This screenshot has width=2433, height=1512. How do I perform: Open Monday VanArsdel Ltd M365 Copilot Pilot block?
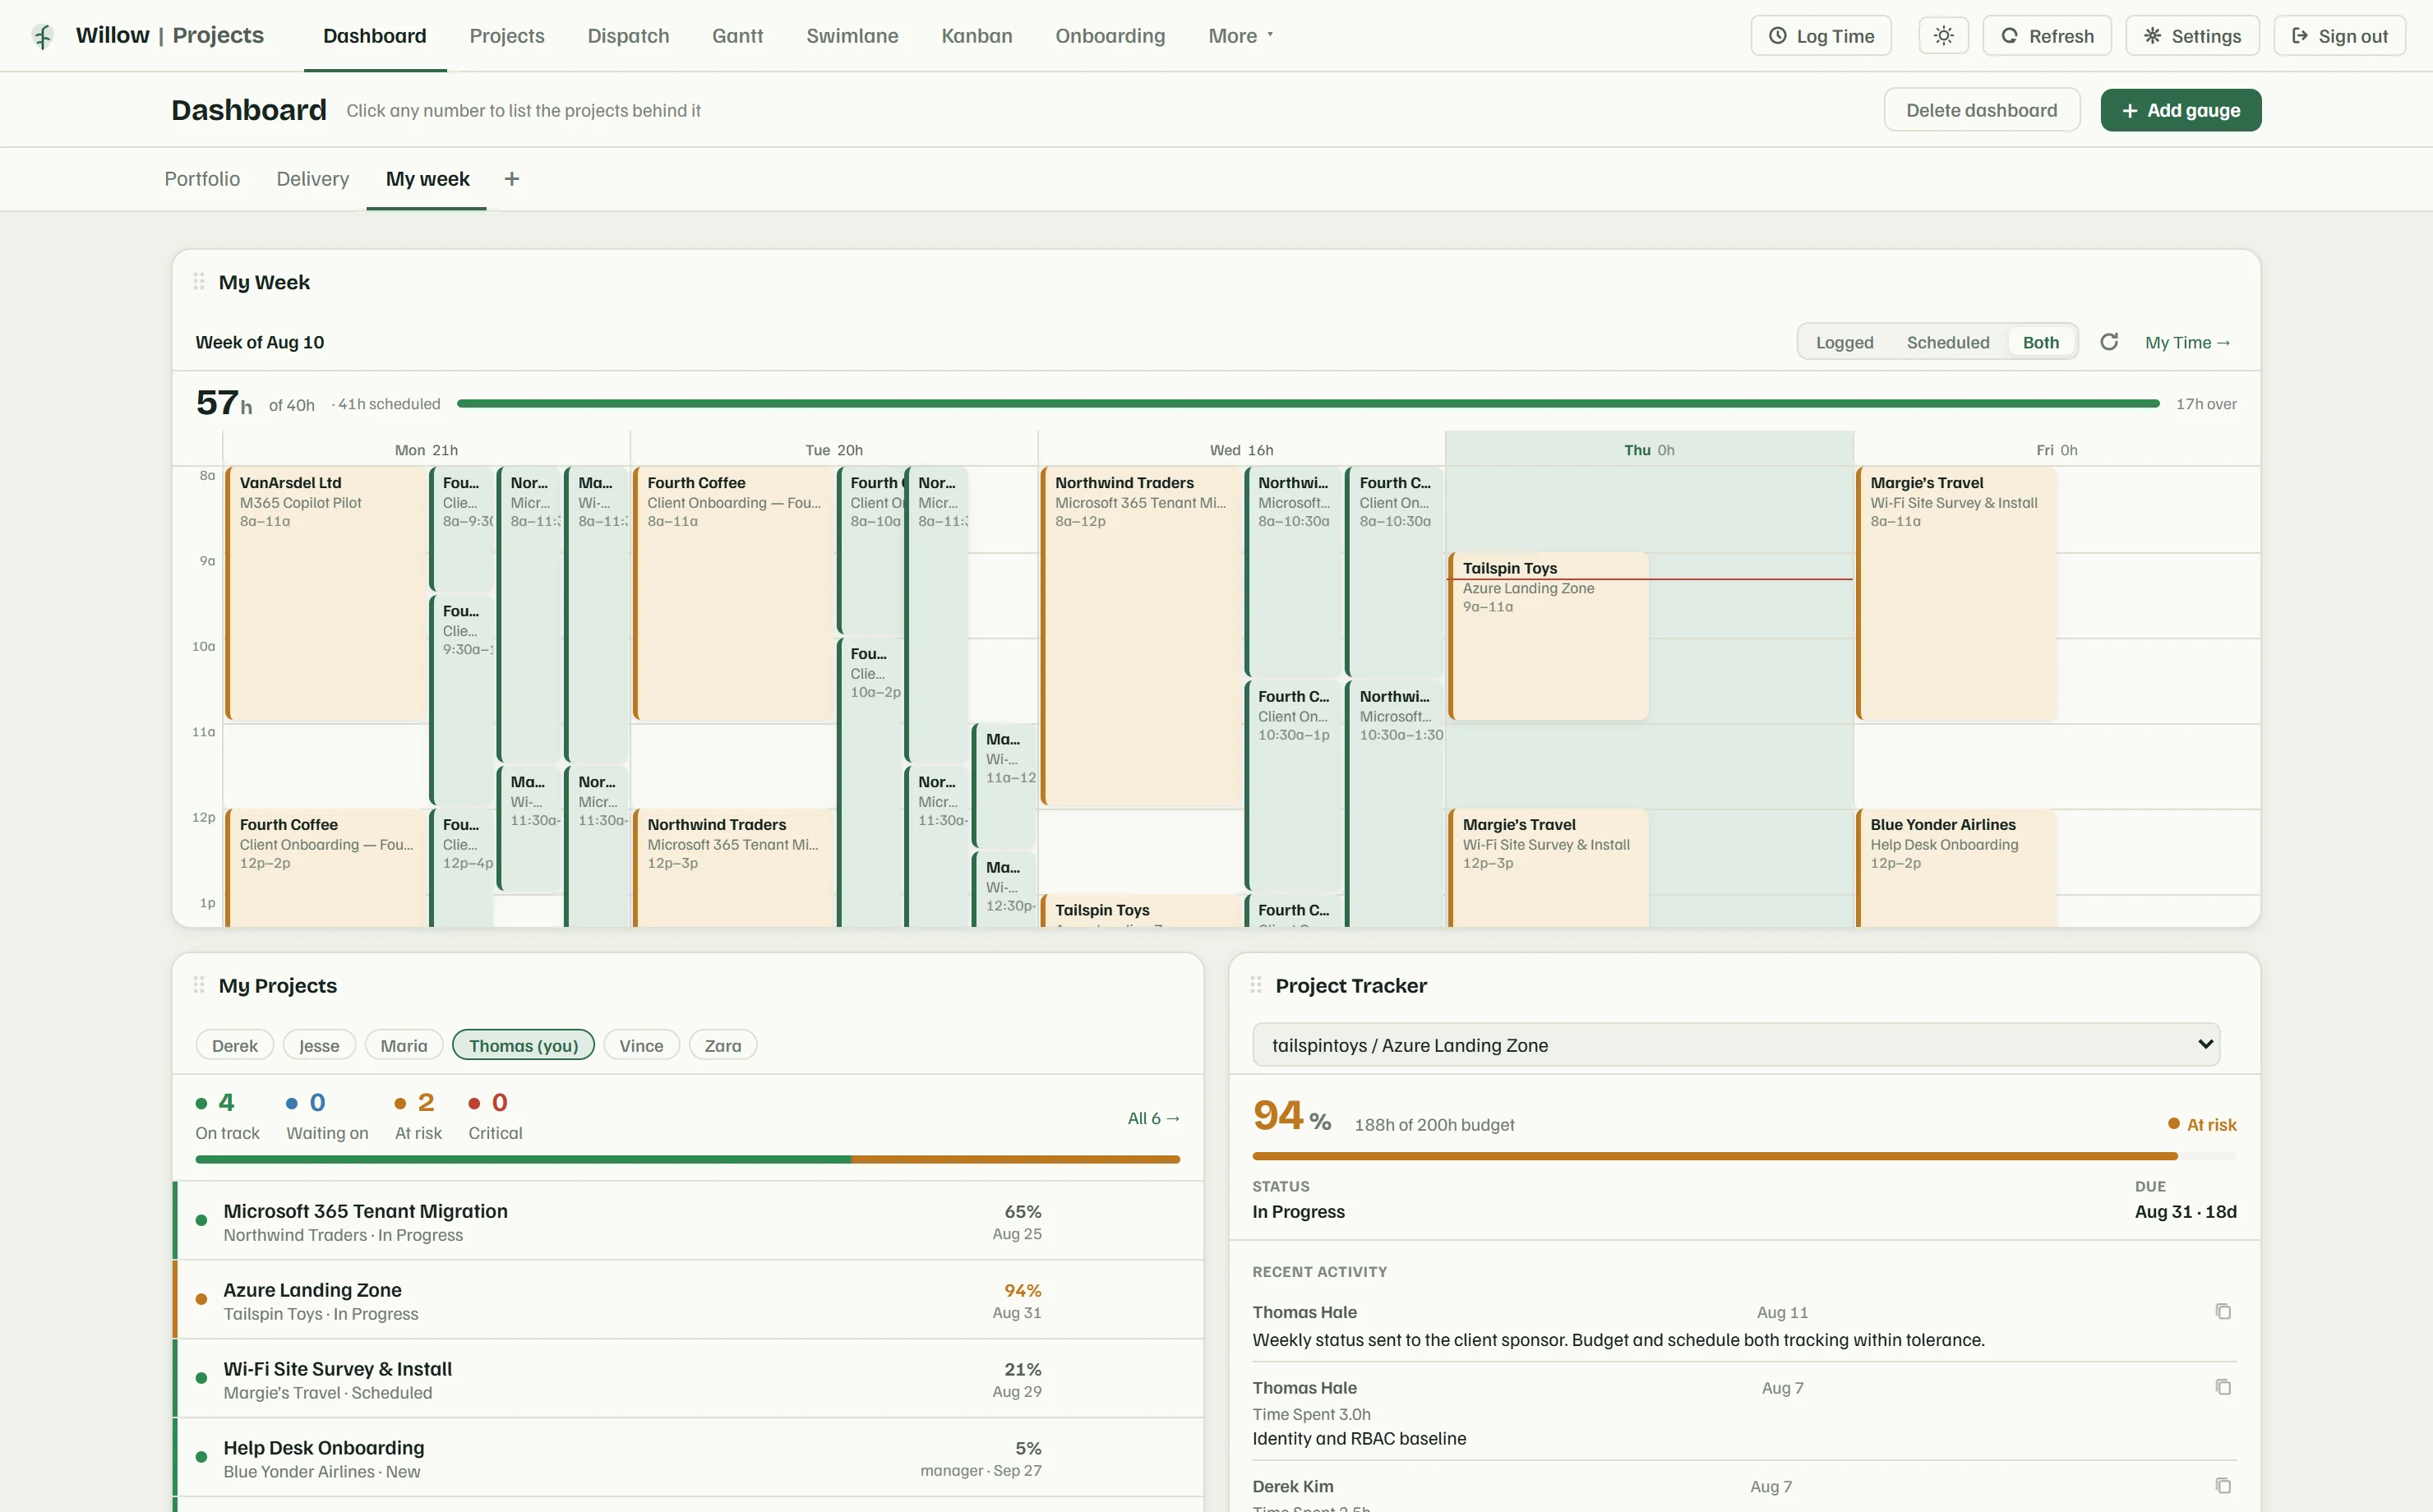coord(327,594)
